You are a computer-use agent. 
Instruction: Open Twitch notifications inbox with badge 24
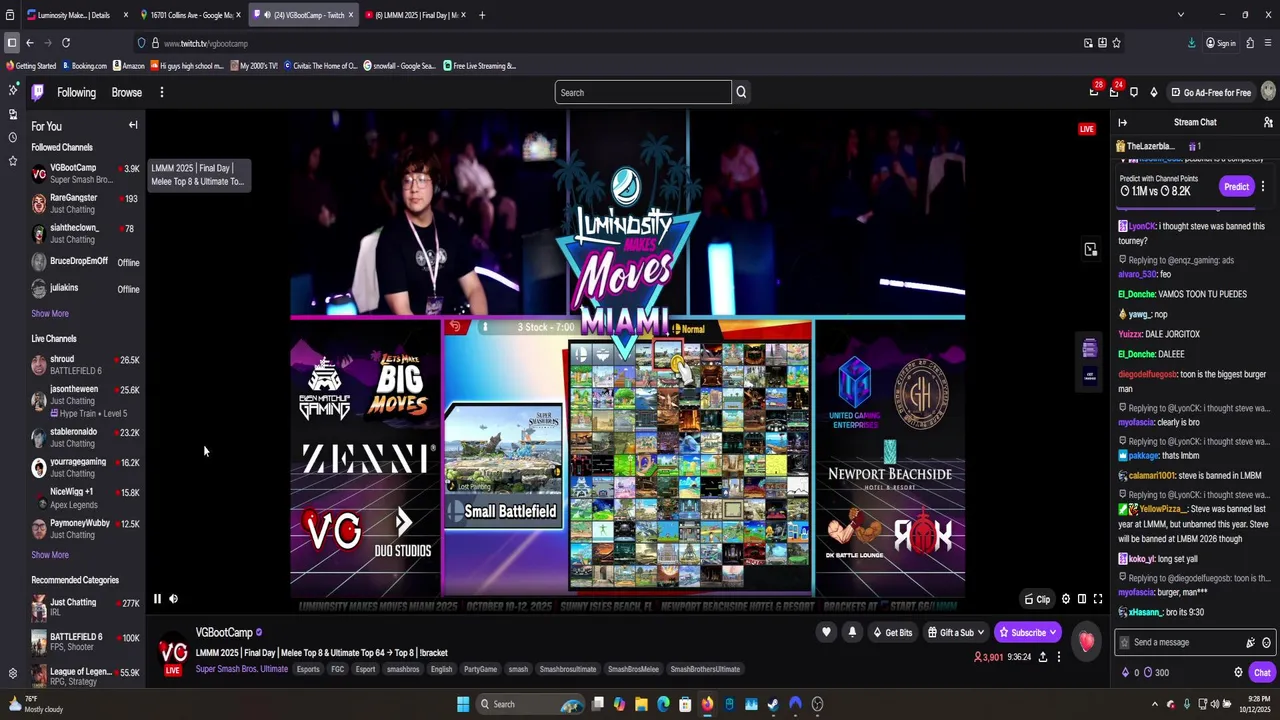coord(1114,92)
